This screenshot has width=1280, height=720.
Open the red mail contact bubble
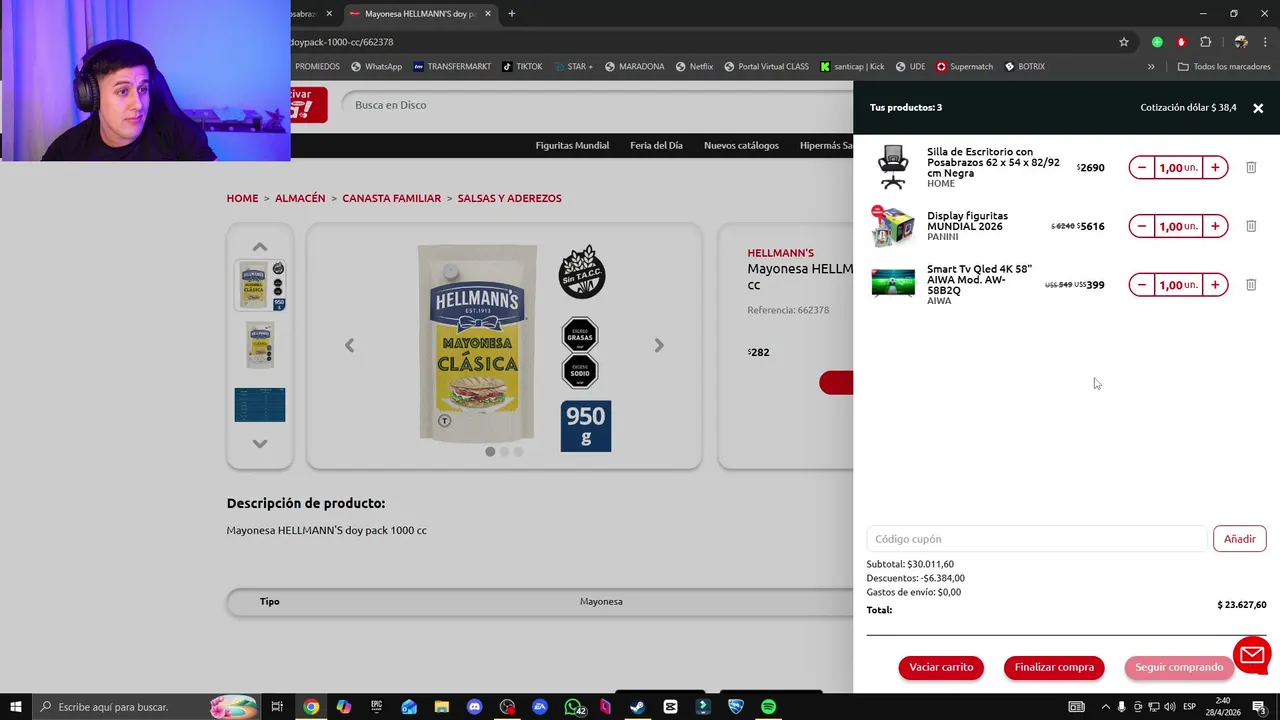pyautogui.click(x=1252, y=655)
